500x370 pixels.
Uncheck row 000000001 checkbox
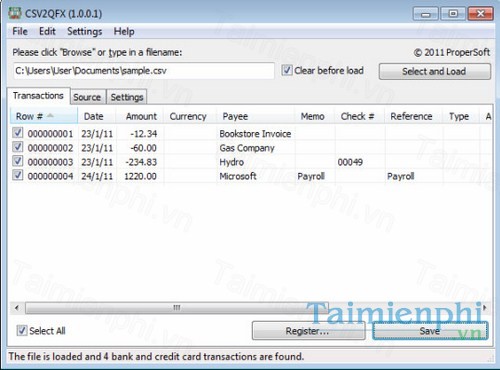click(x=18, y=133)
